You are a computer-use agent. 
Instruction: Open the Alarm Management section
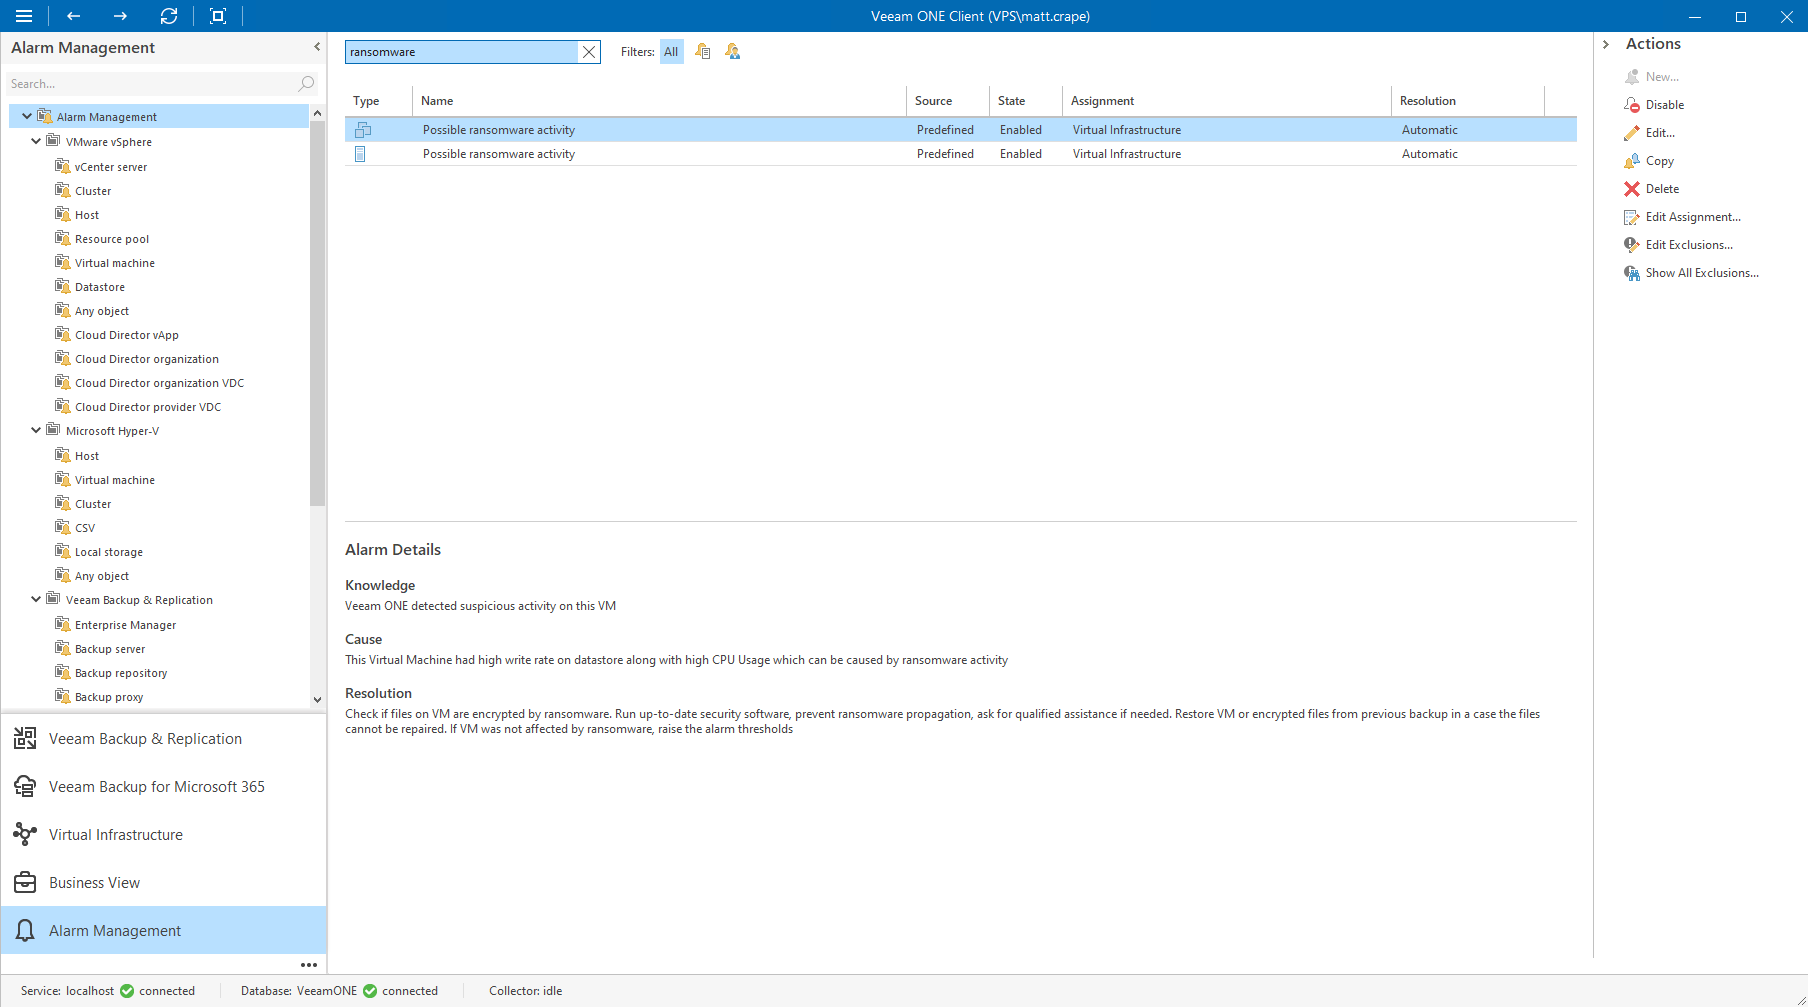pos(164,931)
